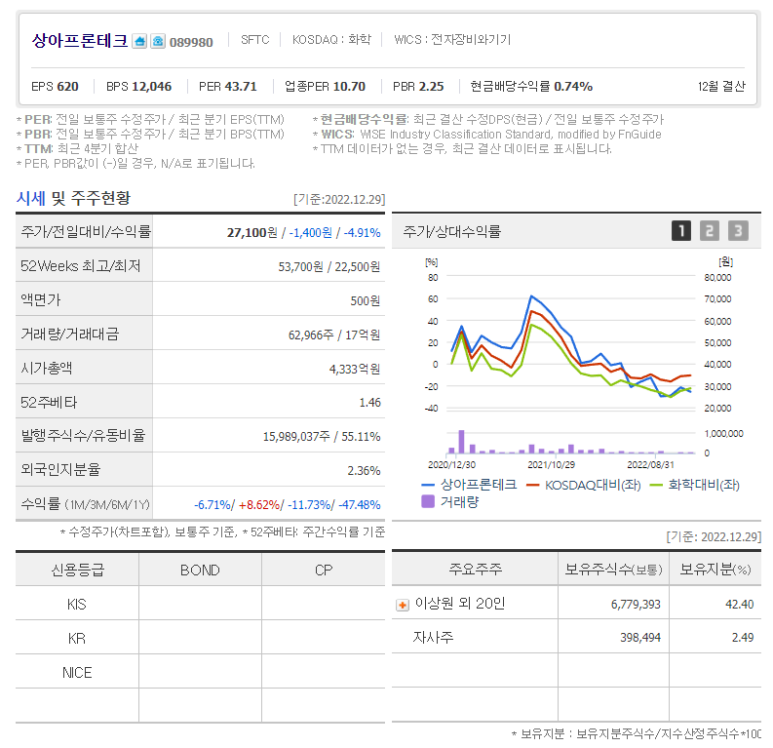This screenshot has width=773, height=748.
Task: Switch to chart tab 2
Action: [709, 231]
